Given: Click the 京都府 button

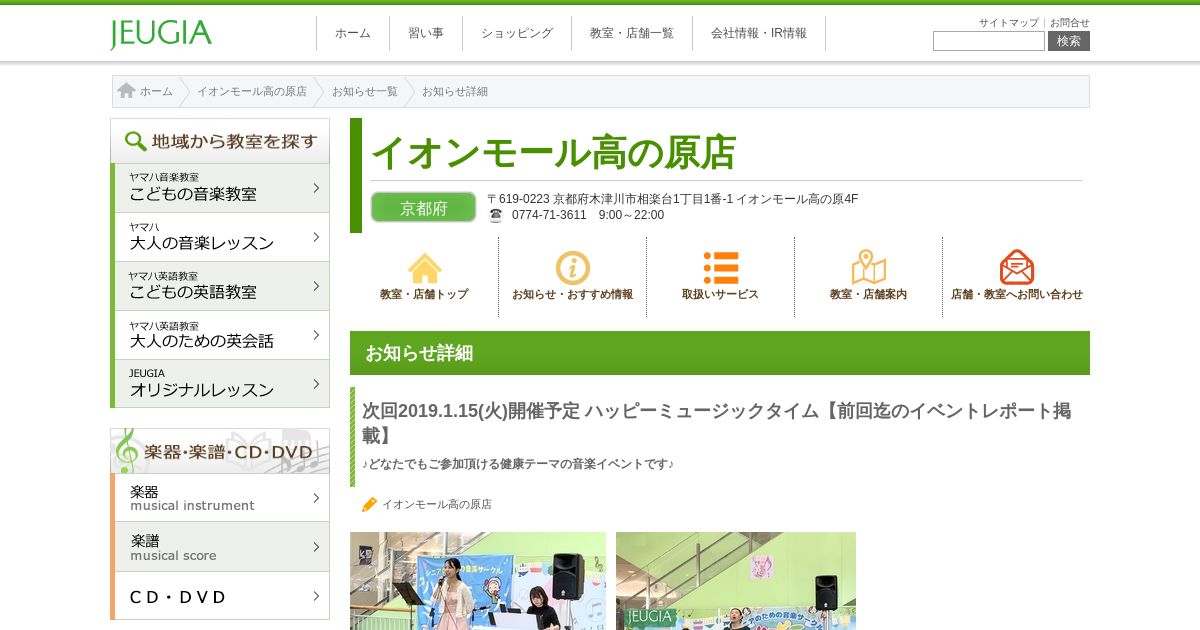Looking at the screenshot, I should click(424, 207).
